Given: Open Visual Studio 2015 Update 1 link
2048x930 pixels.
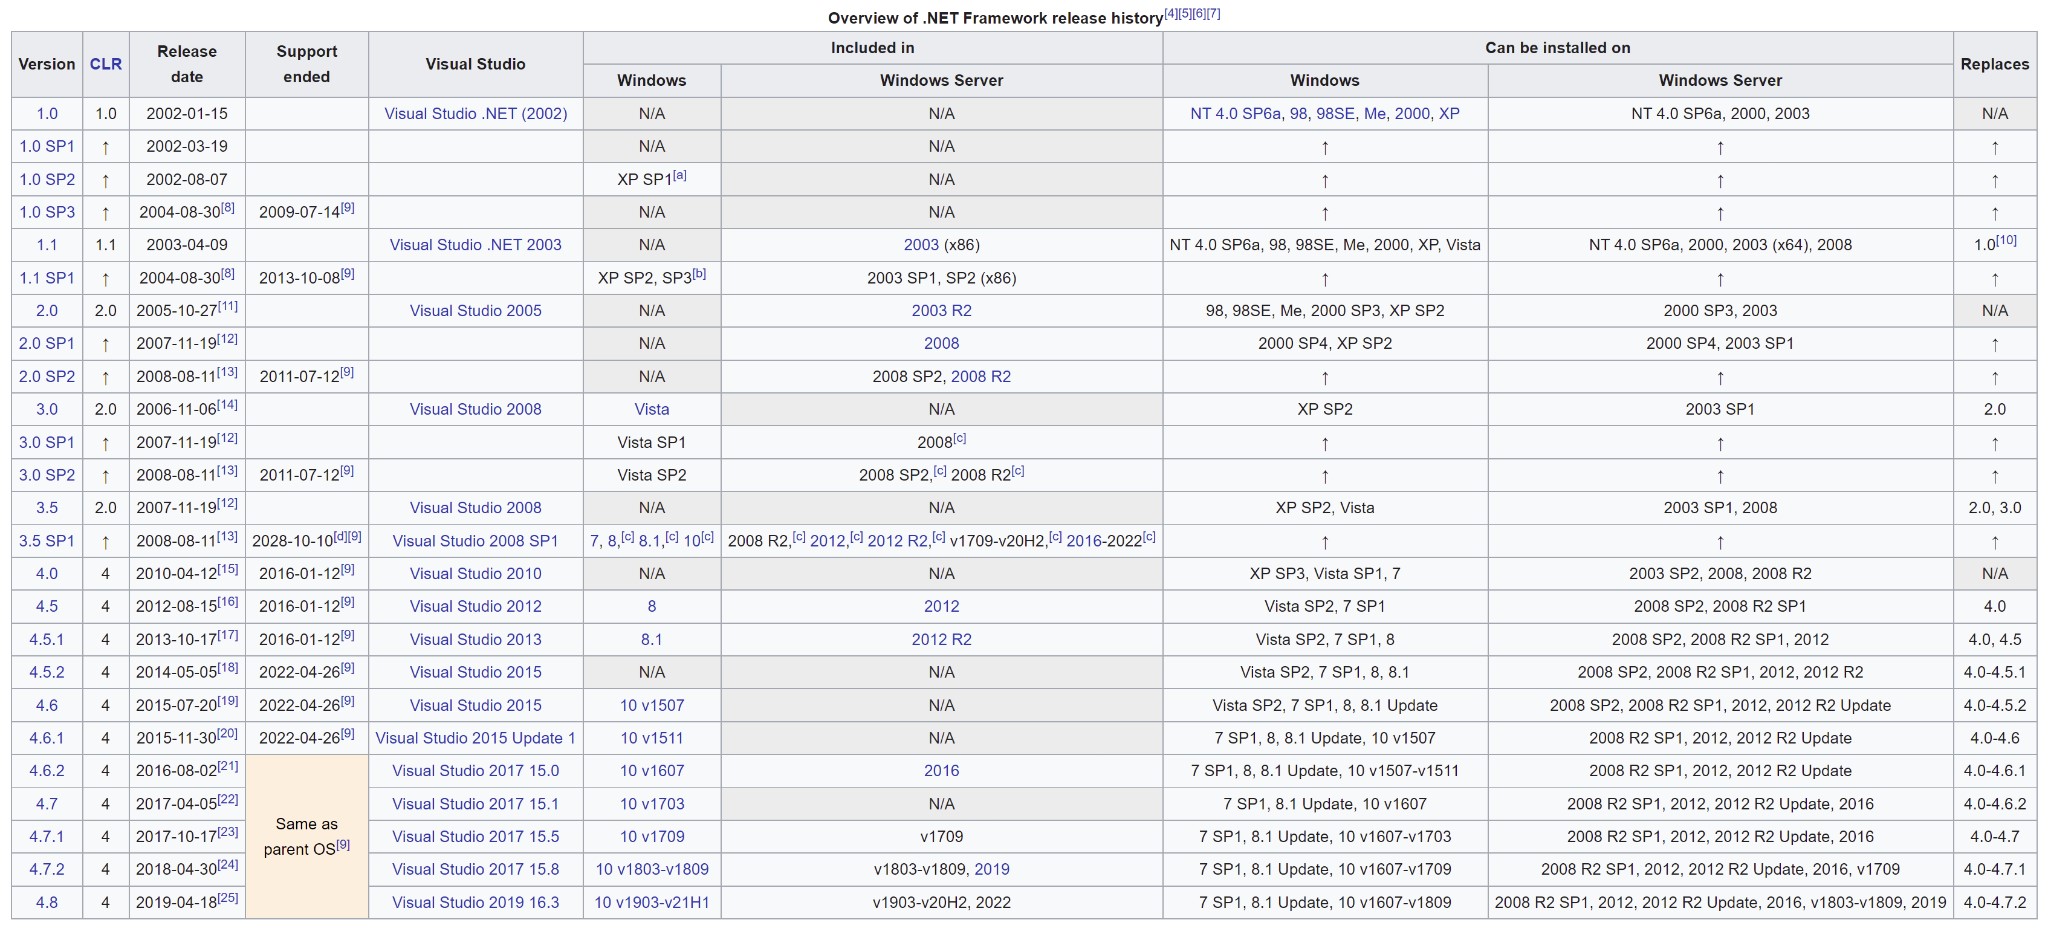Looking at the screenshot, I should (x=476, y=738).
